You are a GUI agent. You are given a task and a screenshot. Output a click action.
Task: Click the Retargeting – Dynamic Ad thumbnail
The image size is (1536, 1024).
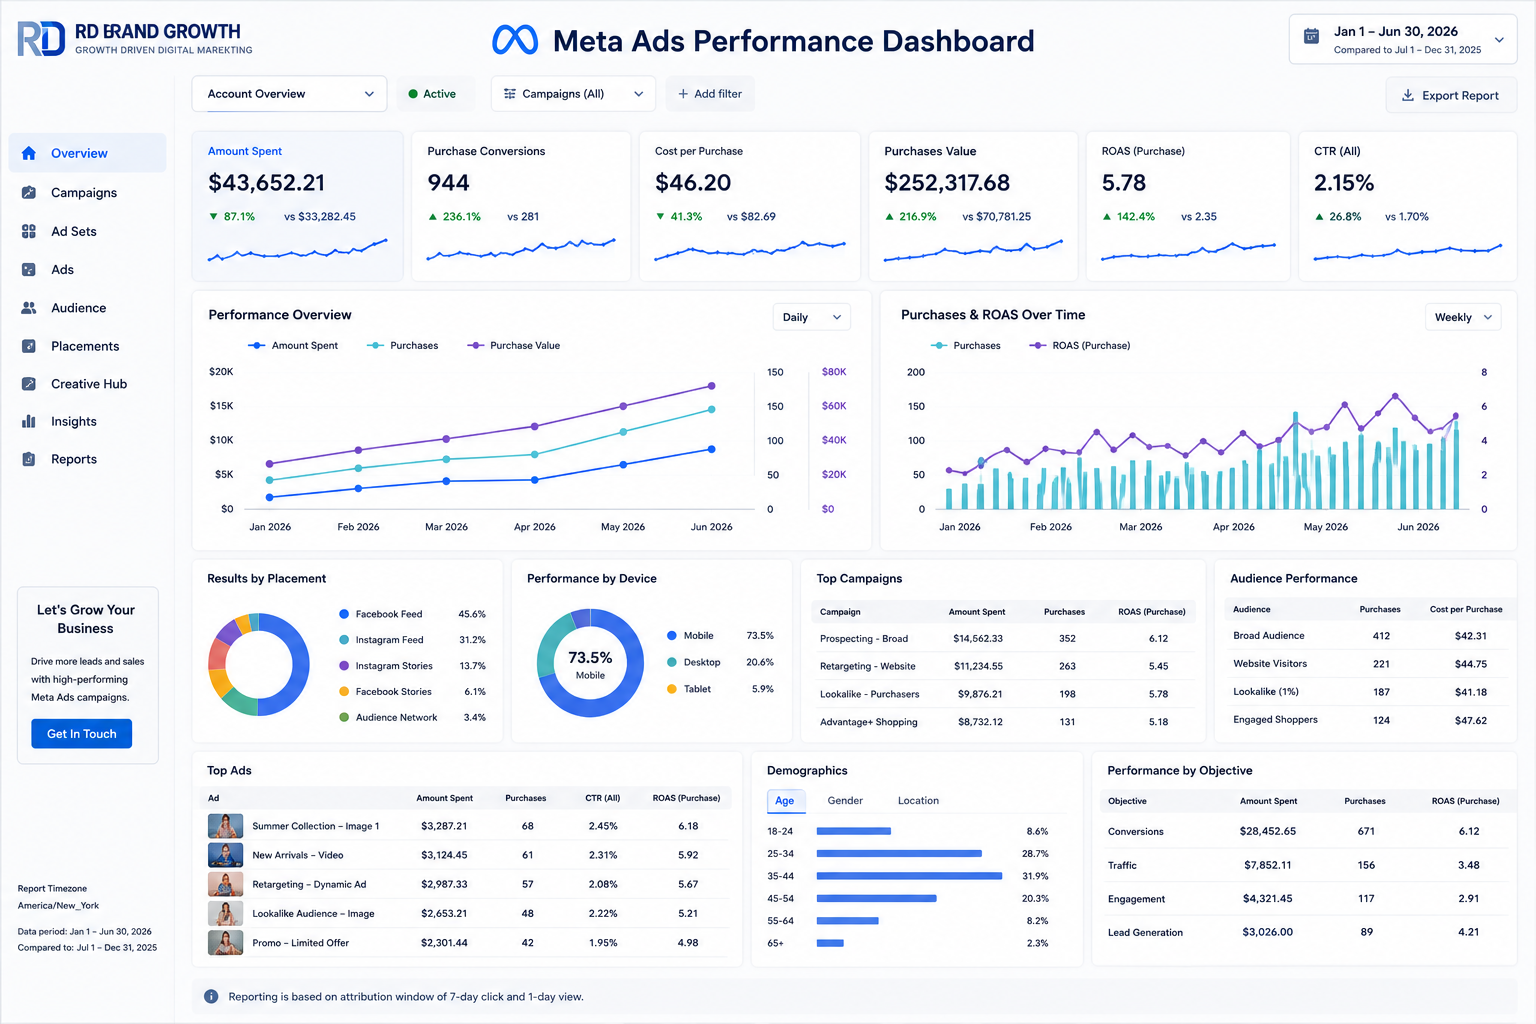[x=225, y=884]
